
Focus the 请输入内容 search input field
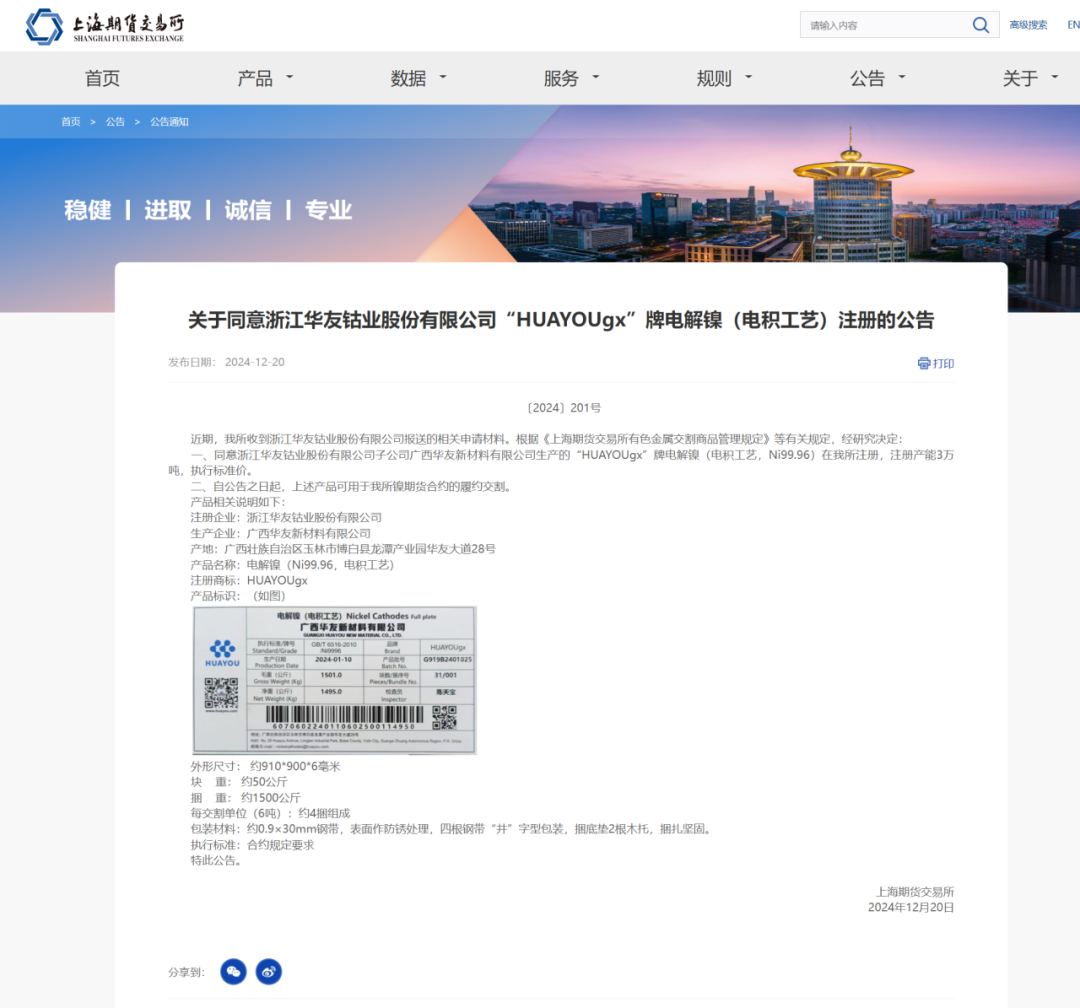click(x=880, y=25)
